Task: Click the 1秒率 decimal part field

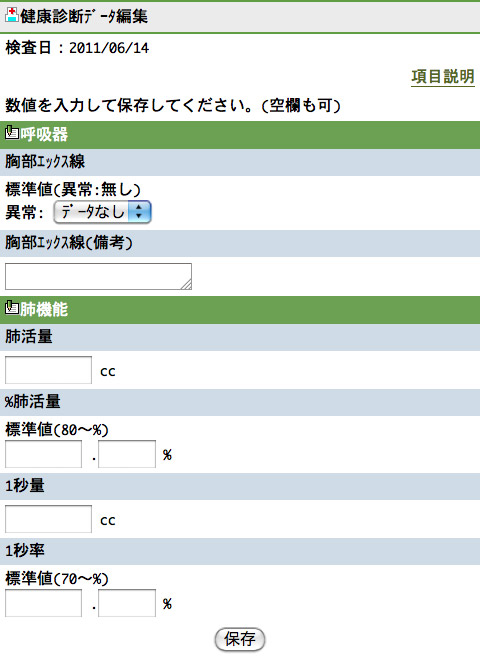Action: pos(127,603)
